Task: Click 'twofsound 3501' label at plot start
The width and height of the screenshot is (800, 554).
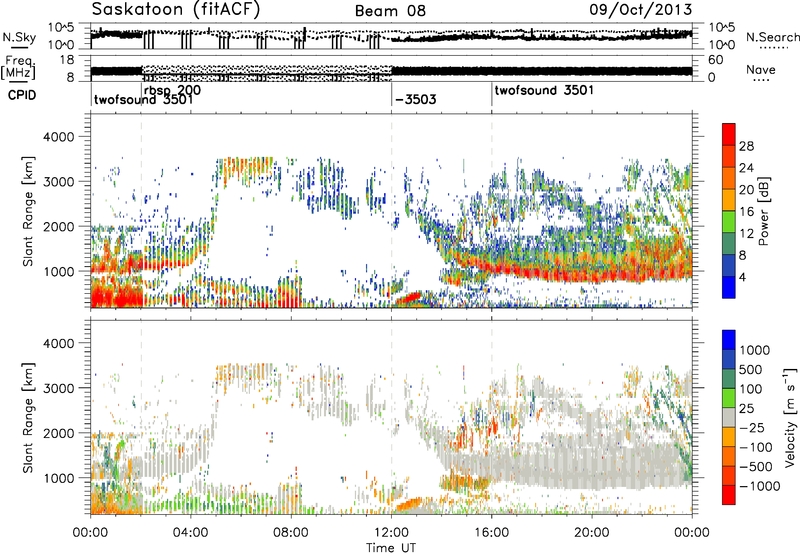Action: (143, 99)
